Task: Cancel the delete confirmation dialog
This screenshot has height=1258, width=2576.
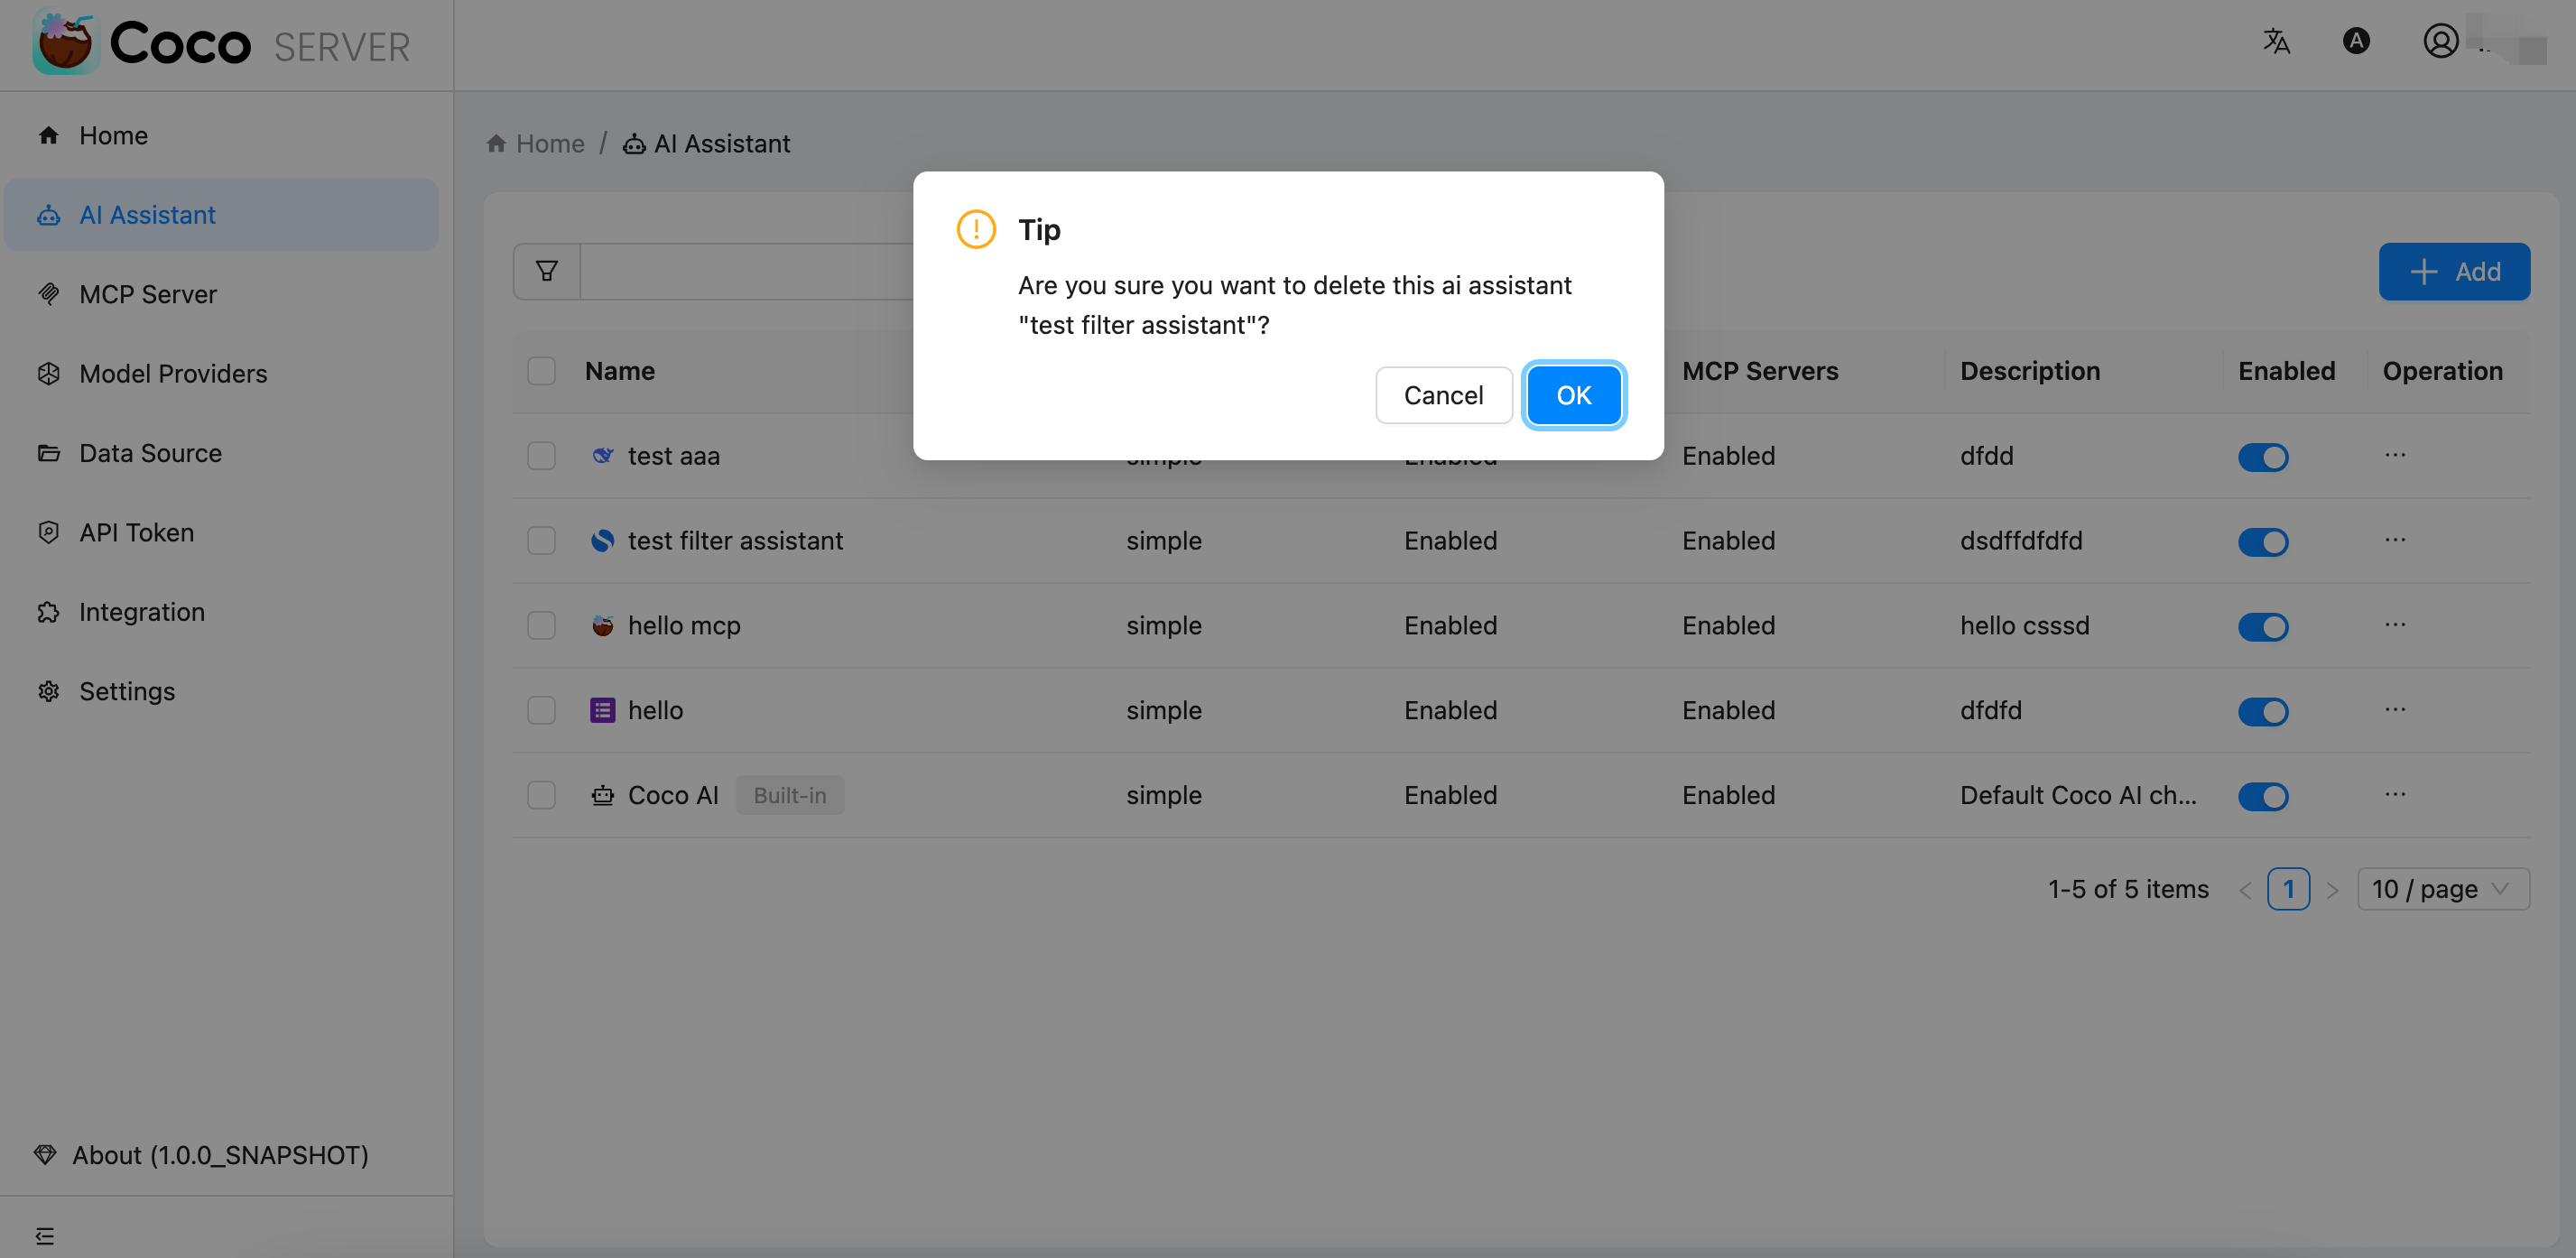Action: point(1443,395)
